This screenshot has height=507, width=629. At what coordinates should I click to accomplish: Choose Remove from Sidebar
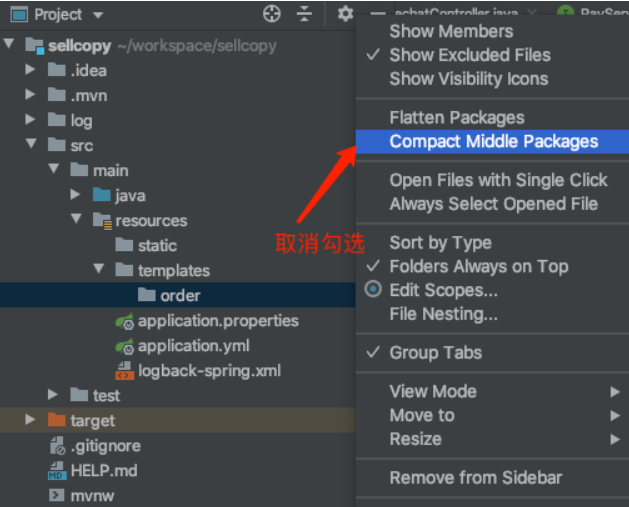pyautogui.click(x=475, y=478)
